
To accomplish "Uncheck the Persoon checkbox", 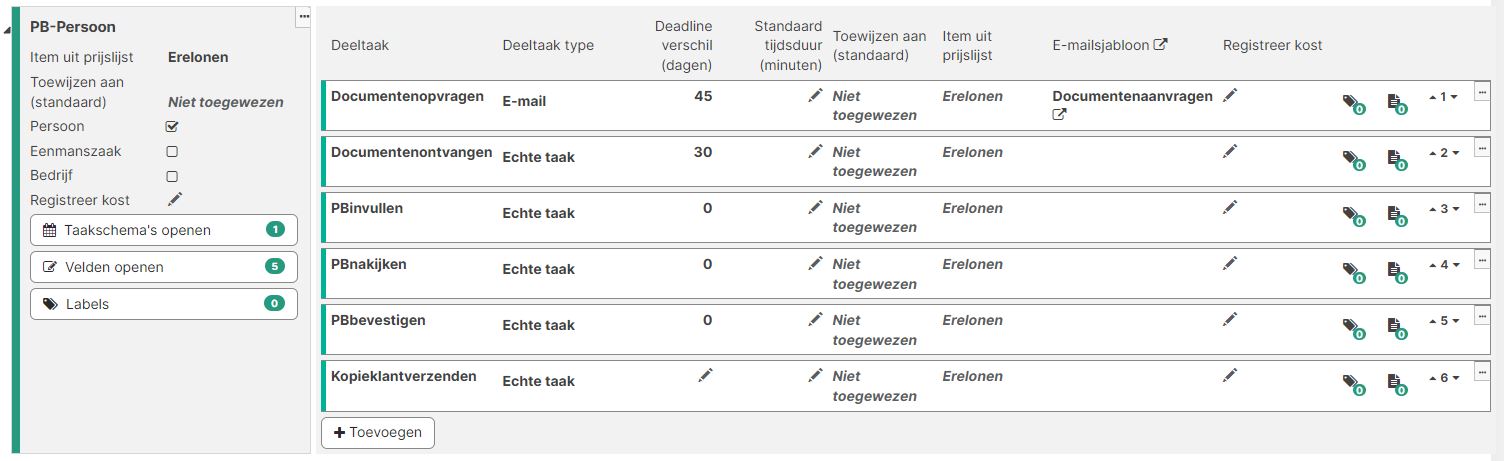I will coord(172,127).
